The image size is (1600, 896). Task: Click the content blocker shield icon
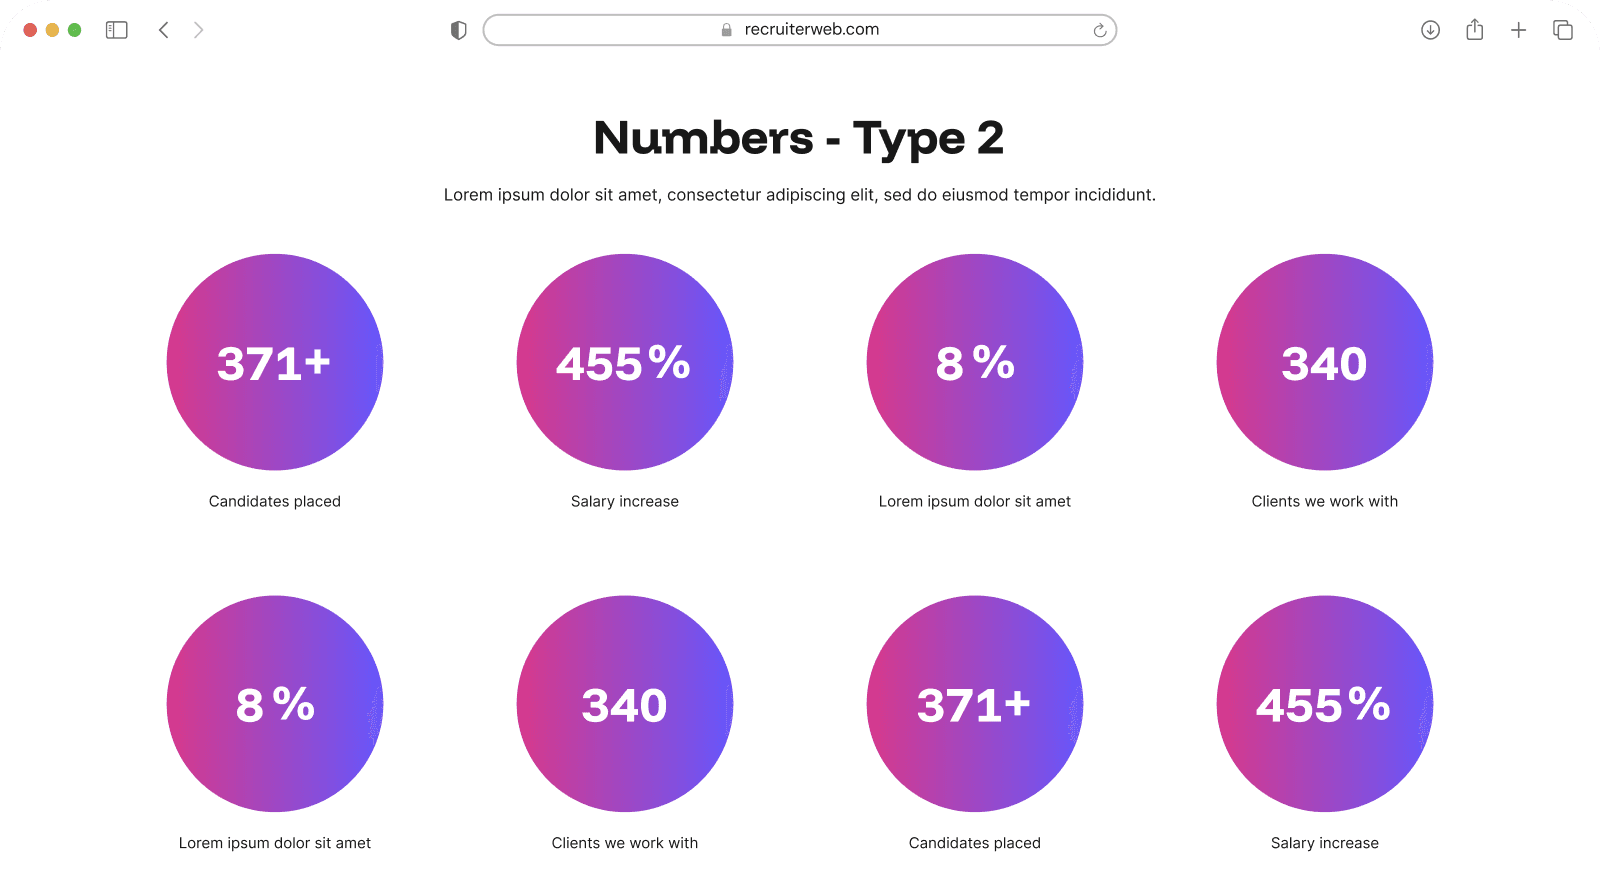[x=457, y=30]
